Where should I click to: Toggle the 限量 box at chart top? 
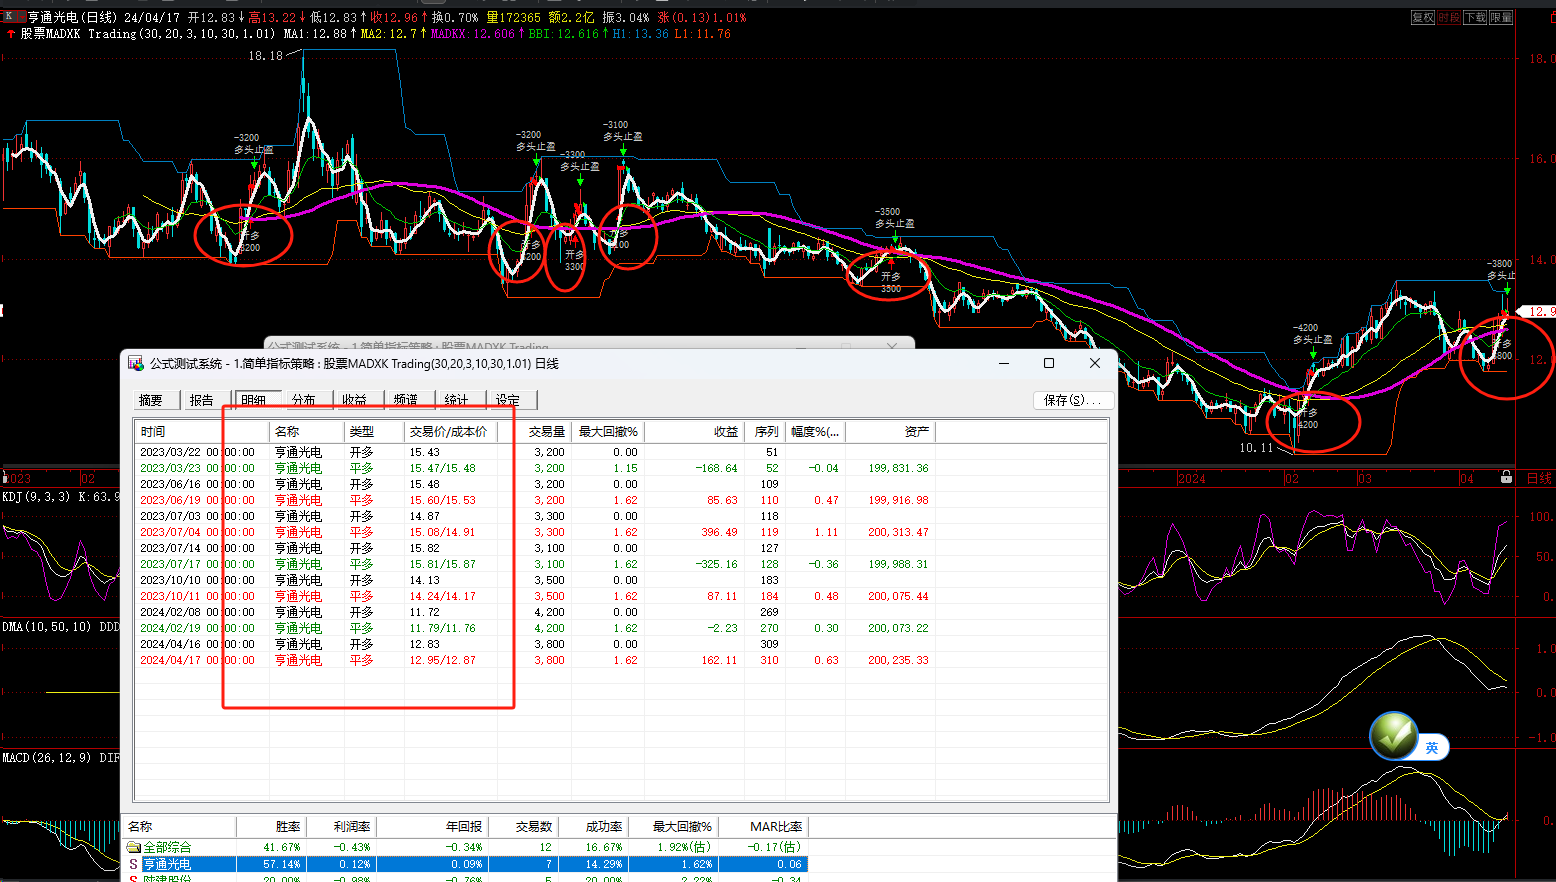click(x=1501, y=17)
